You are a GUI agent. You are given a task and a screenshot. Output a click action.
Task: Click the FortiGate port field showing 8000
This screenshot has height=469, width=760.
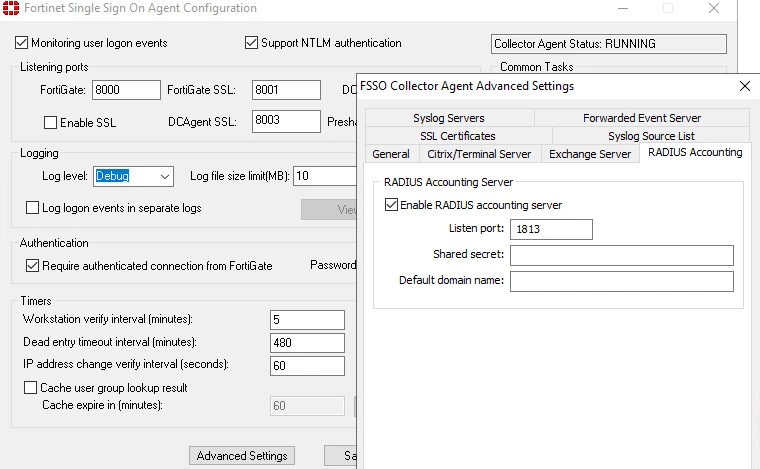(126, 90)
